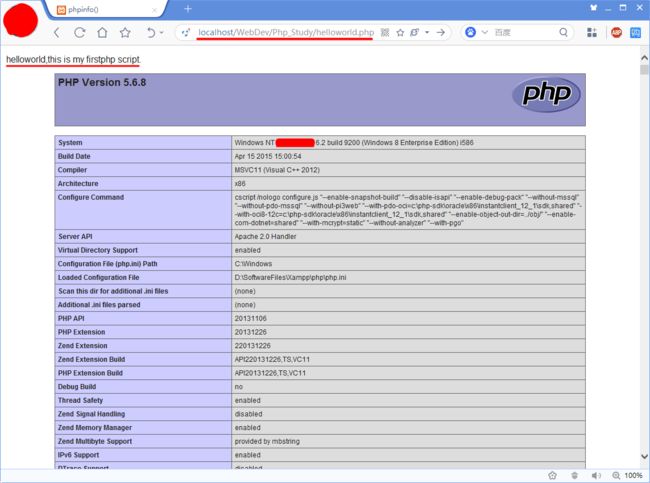Click the 'Configure Command' row label
The image size is (650, 483).
(91, 197)
